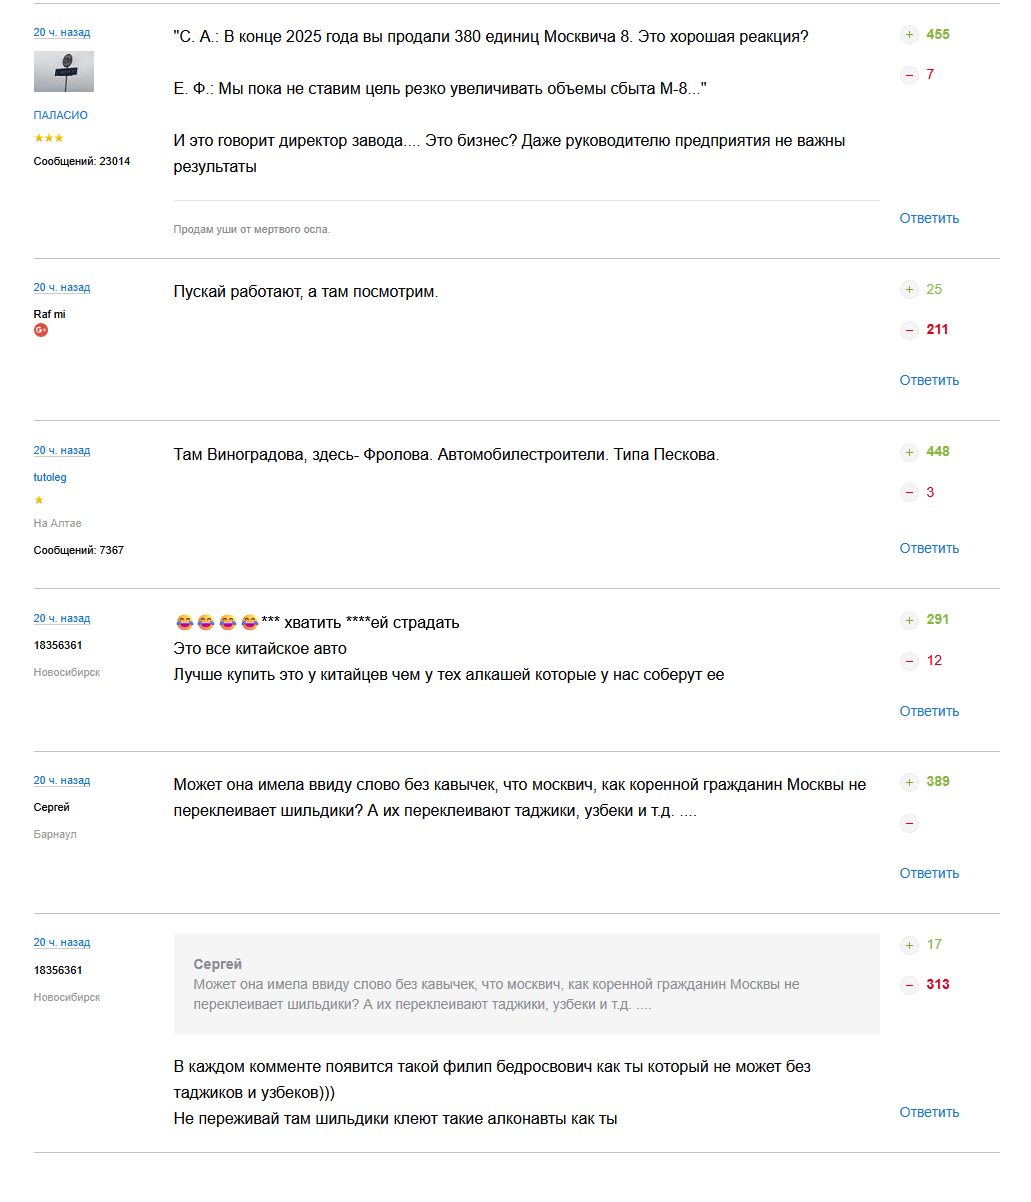
Task: Downvote Сергей's comment from Барнаул
Action: 909,824
